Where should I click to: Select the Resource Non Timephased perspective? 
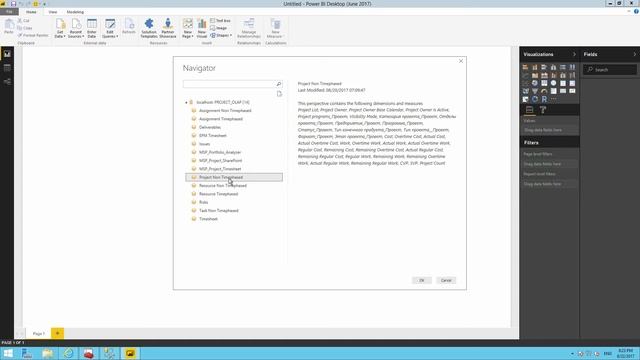pyautogui.click(x=223, y=186)
